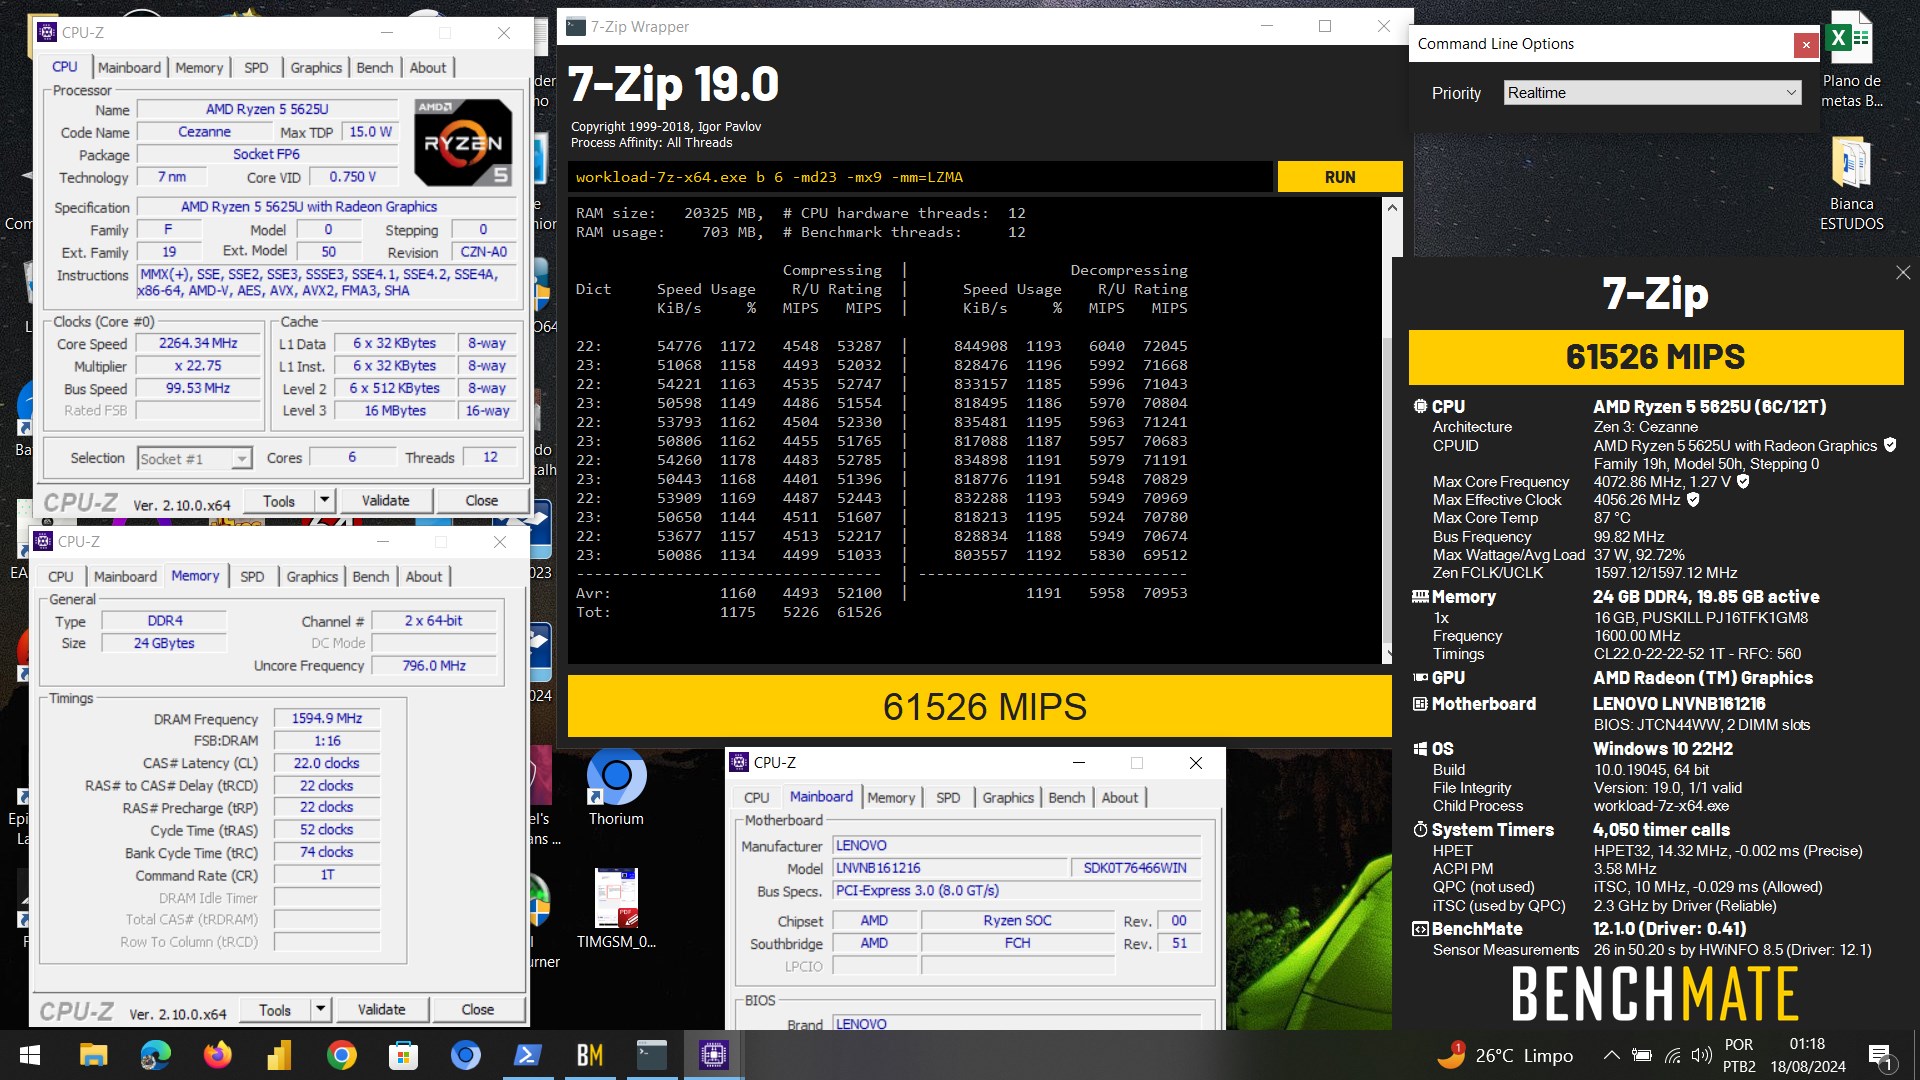
Task: Open the Windows Start menu
Action: (x=30, y=1055)
